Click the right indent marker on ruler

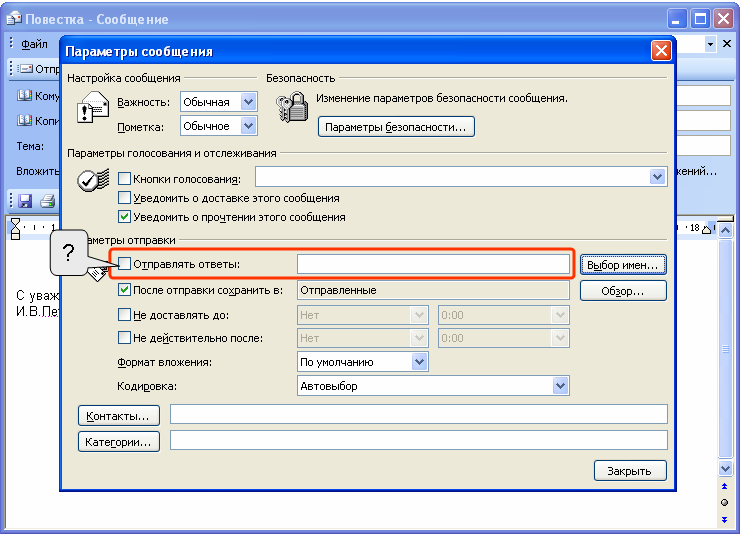[x=707, y=229]
